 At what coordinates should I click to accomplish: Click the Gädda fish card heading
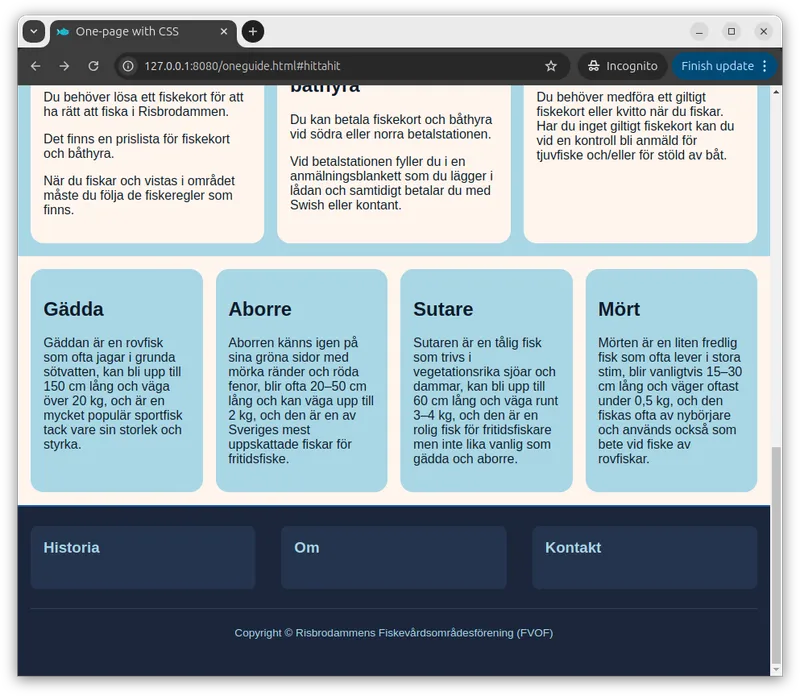point(73,309)
